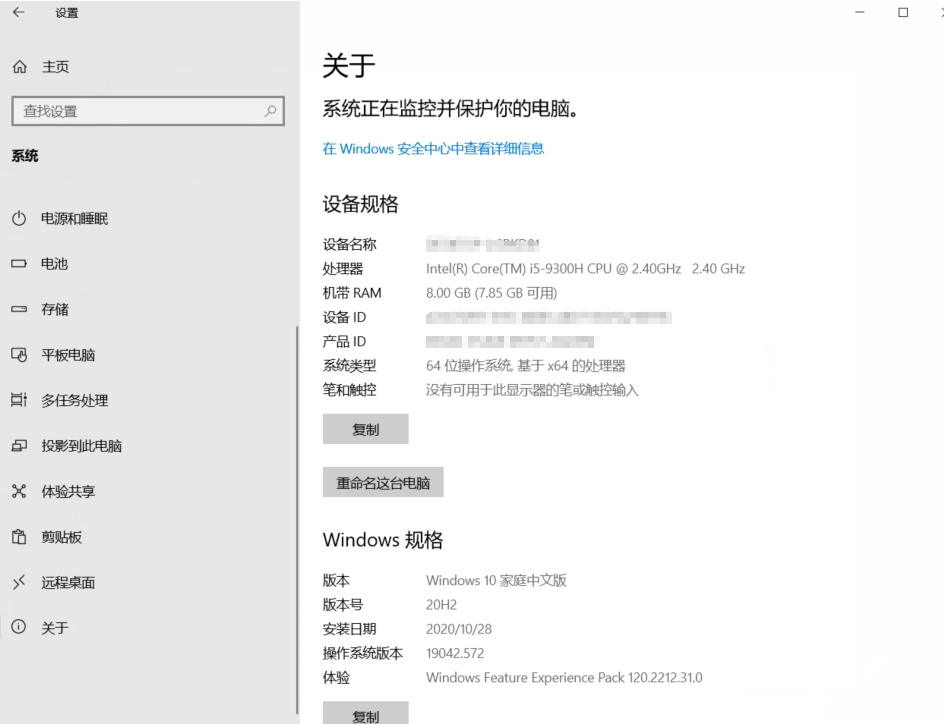Click the search magnifier icon
944x724 pixels.
(x=270, y=111)
